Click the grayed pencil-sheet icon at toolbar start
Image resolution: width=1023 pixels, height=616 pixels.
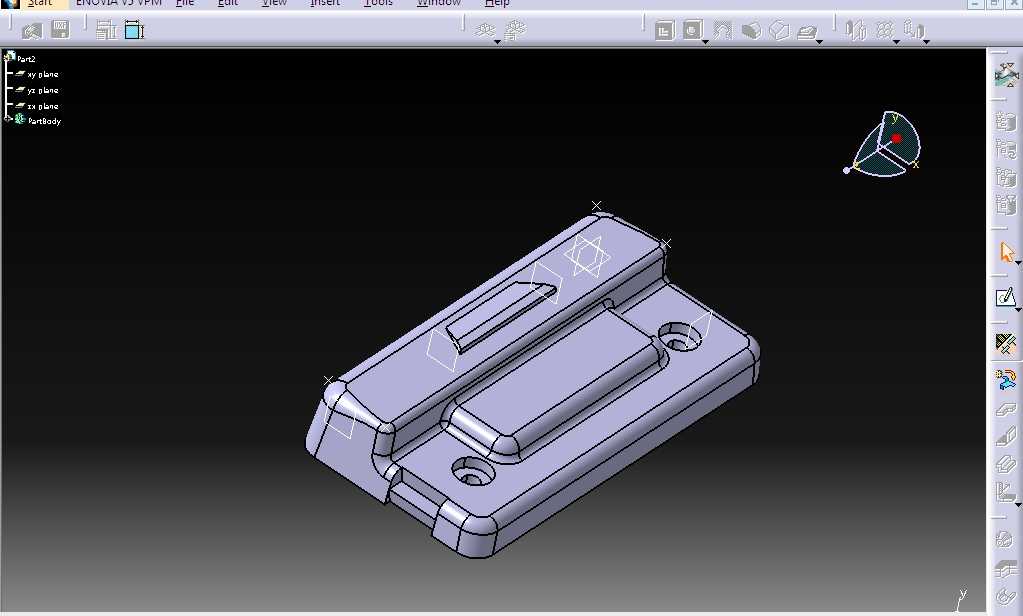[x=31, y=30]
